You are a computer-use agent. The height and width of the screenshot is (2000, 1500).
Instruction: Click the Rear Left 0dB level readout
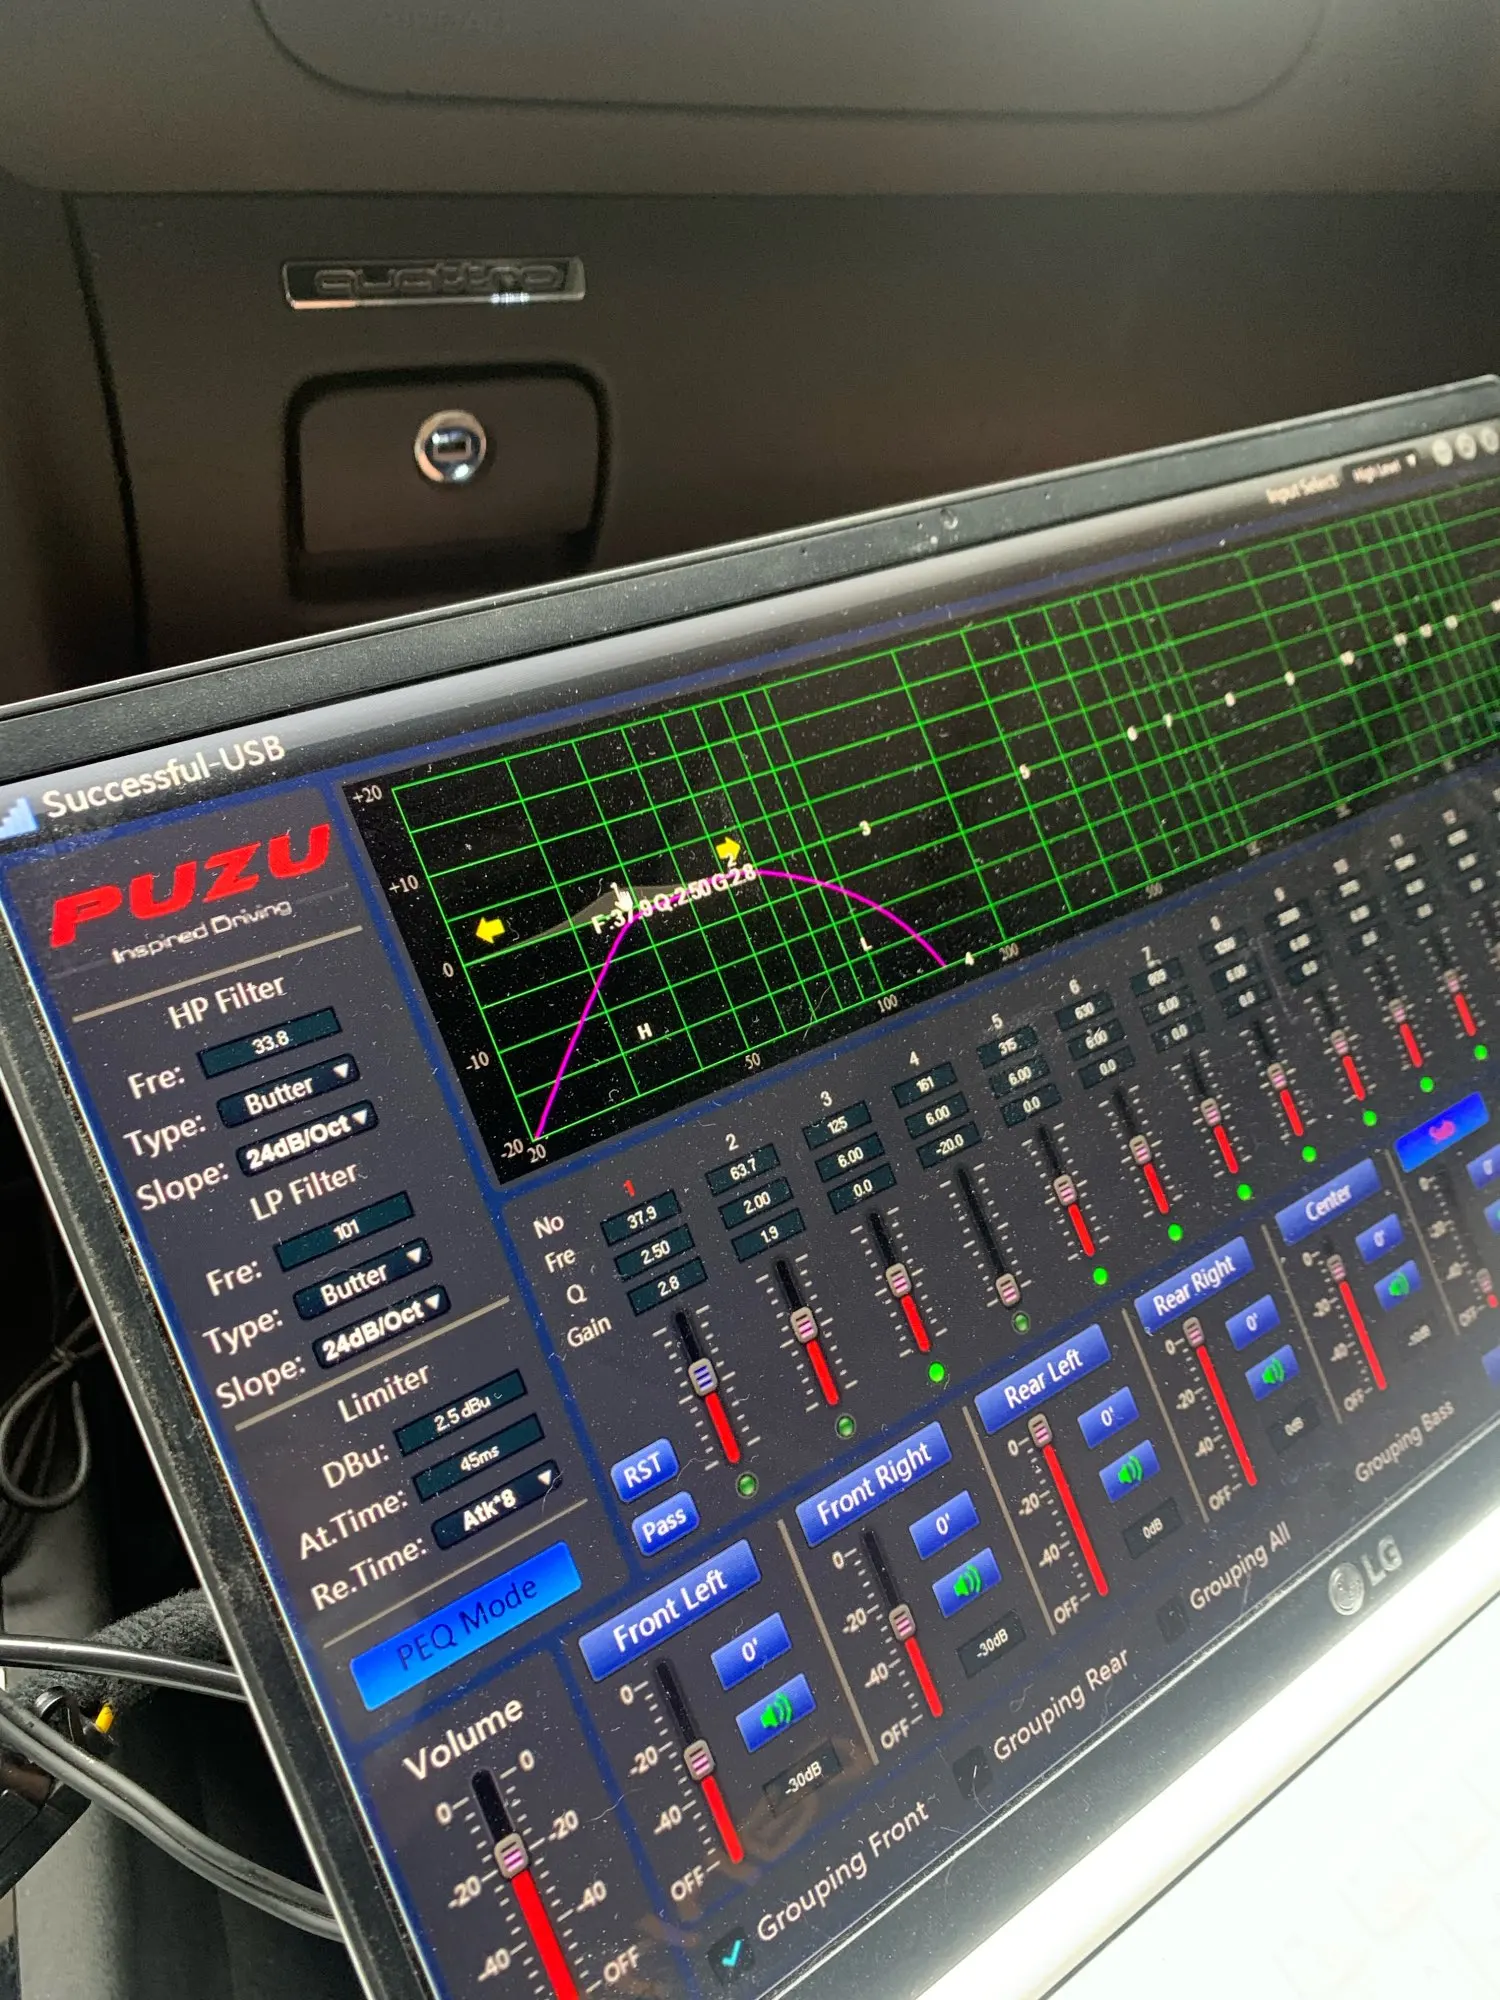pos(1153,1529)
